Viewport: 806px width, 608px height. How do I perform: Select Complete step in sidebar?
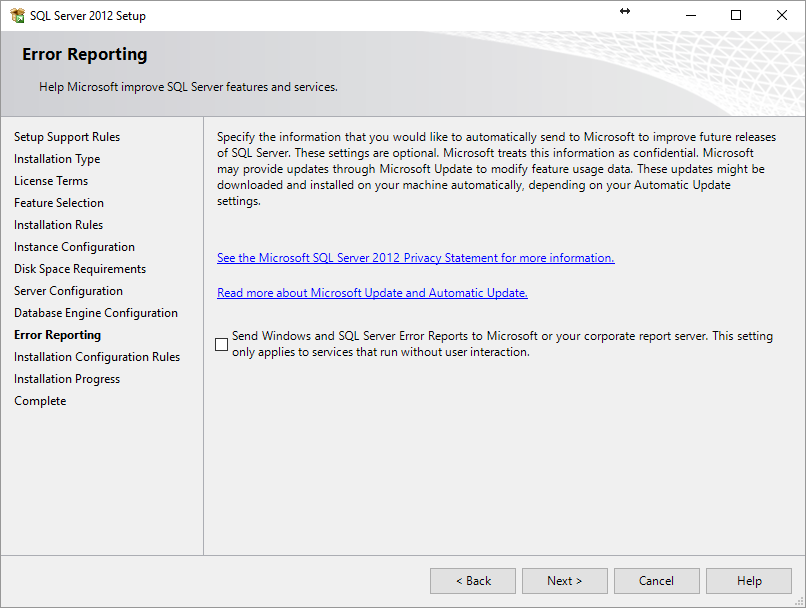40,401
